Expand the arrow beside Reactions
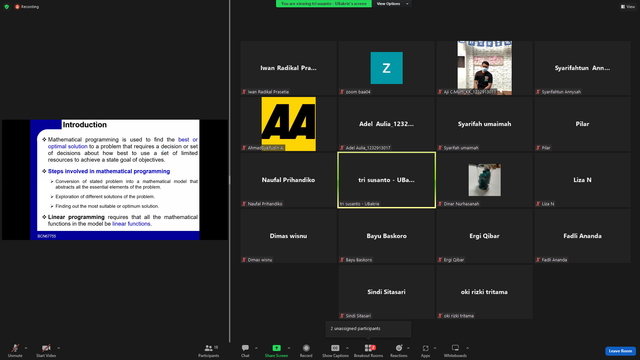 click(x=408, y=348)
